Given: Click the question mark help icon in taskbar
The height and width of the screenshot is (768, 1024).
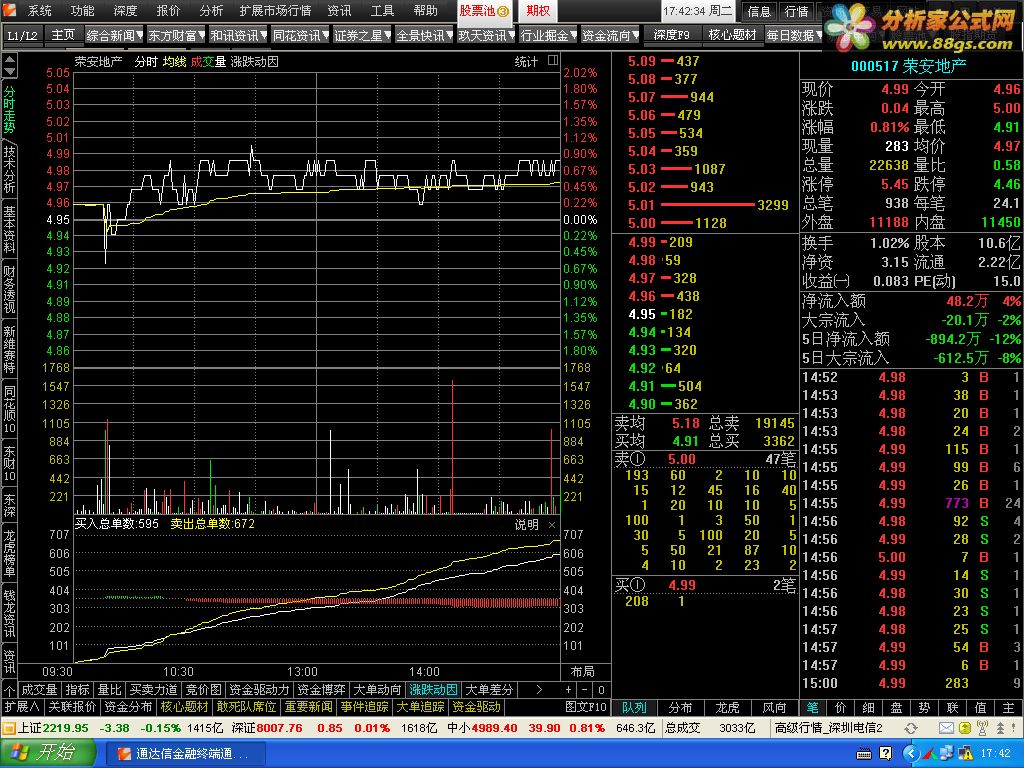Looking at the screenshot, I should (x=884, y=754).
